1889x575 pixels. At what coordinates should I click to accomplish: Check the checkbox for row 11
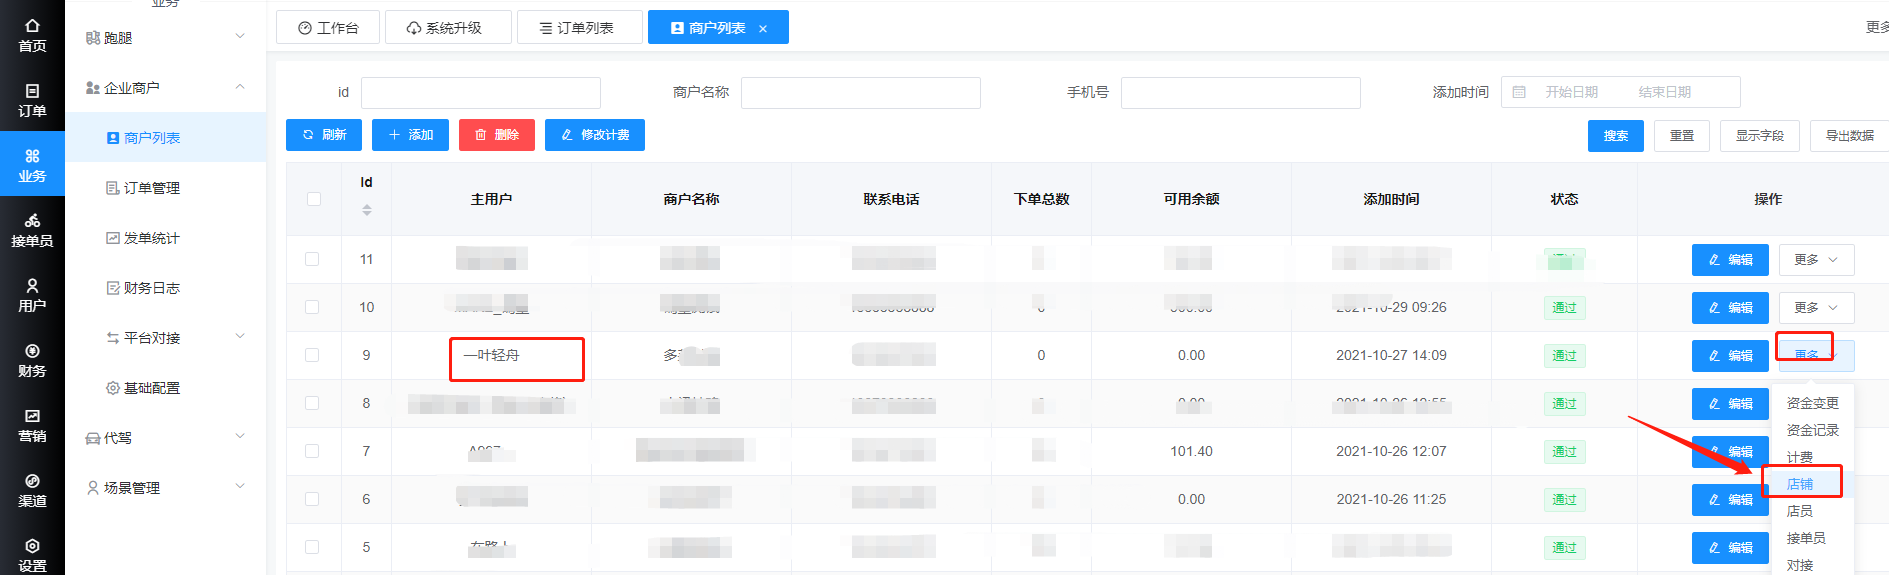pyautogui.click(x=312, y=259)
